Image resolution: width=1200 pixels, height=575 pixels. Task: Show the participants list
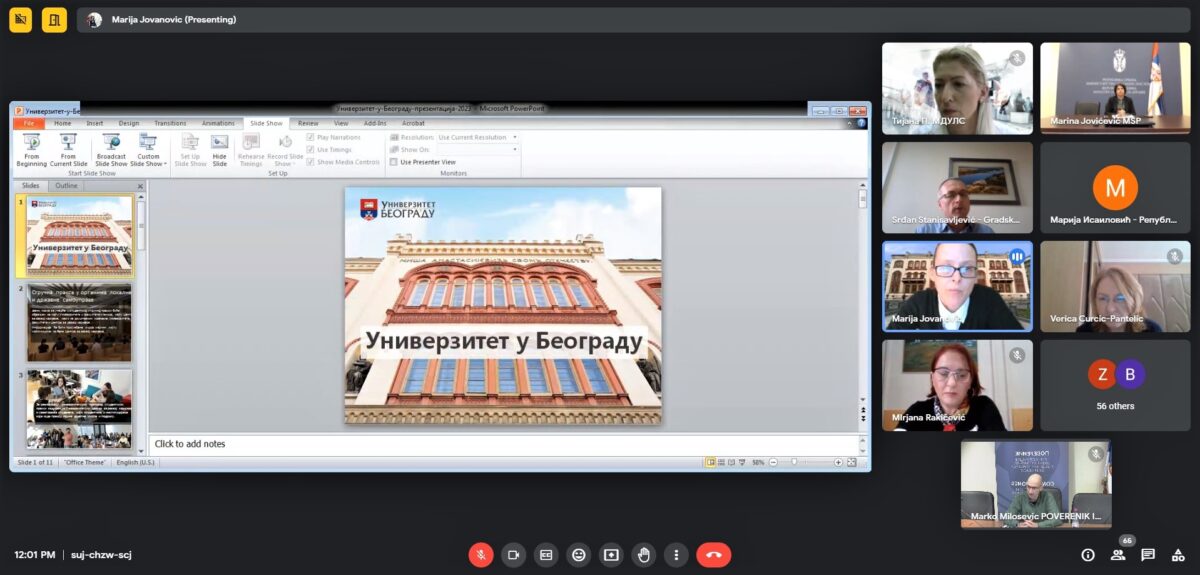(x=1118, y=554)
